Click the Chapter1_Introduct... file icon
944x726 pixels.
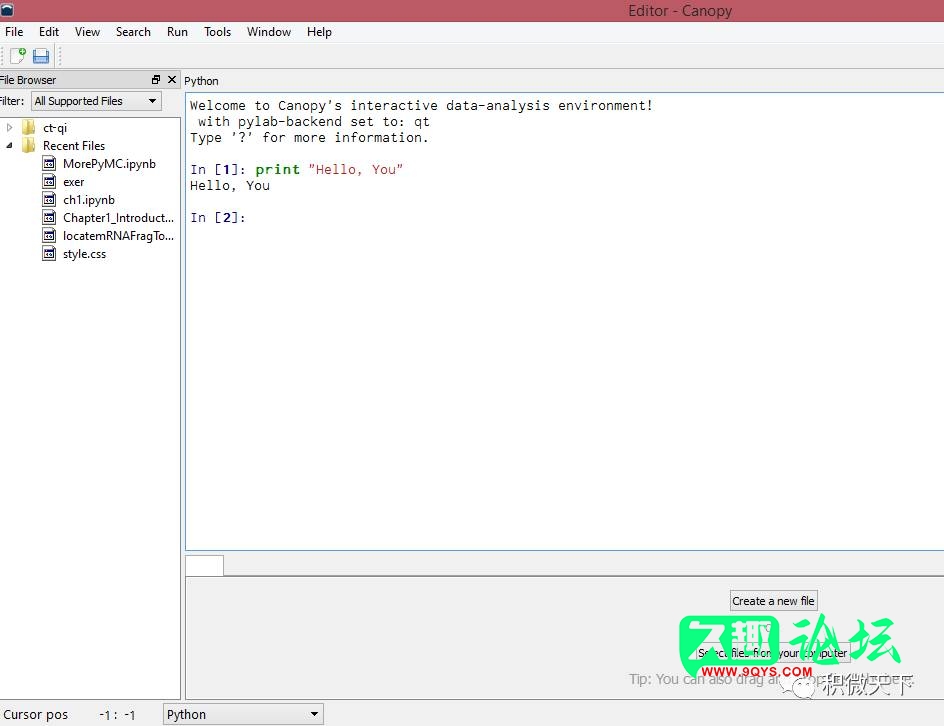(x=49, y=218)
